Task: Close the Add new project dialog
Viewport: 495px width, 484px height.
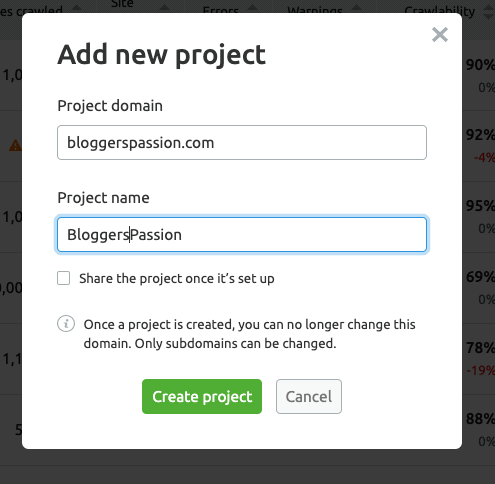Action: [x=440, y=35]
